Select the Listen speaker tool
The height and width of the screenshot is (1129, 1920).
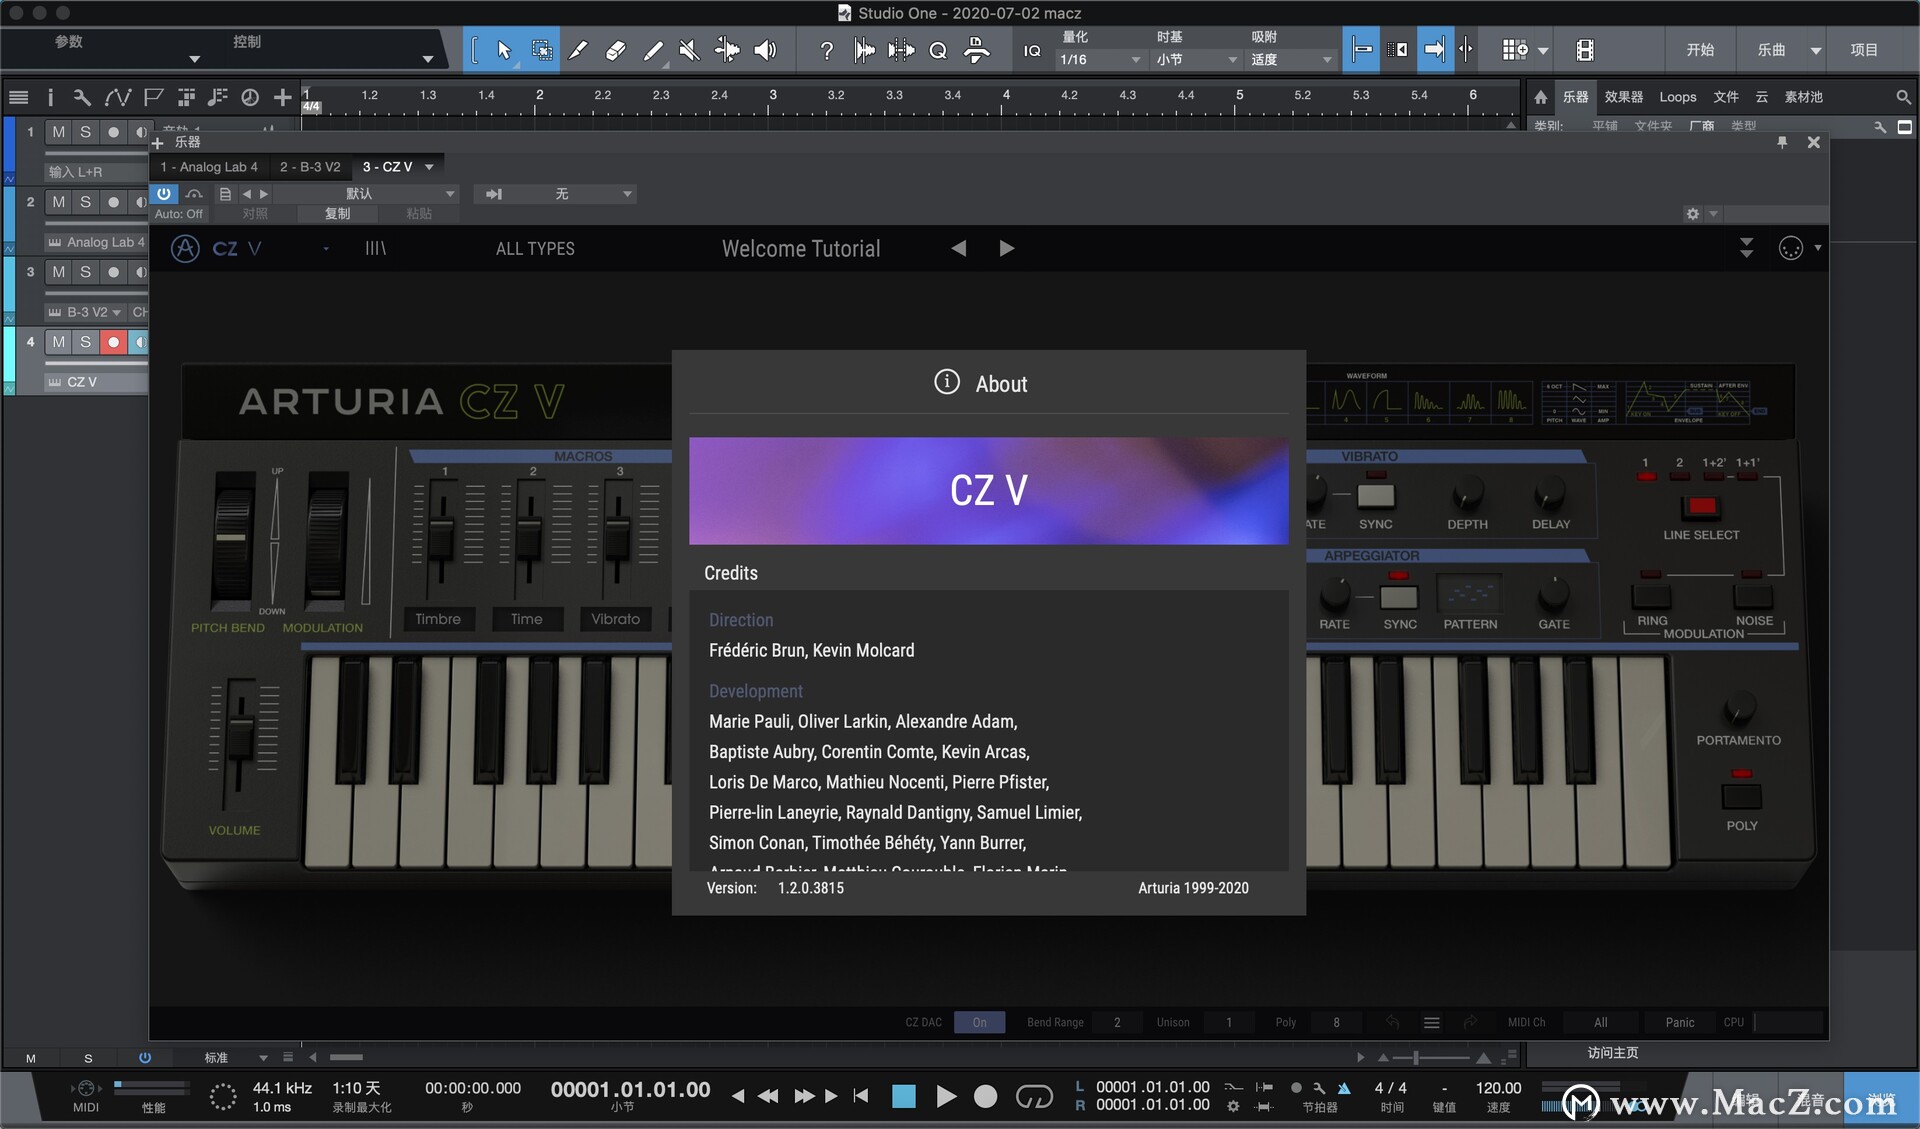click(x=765, y=50)
